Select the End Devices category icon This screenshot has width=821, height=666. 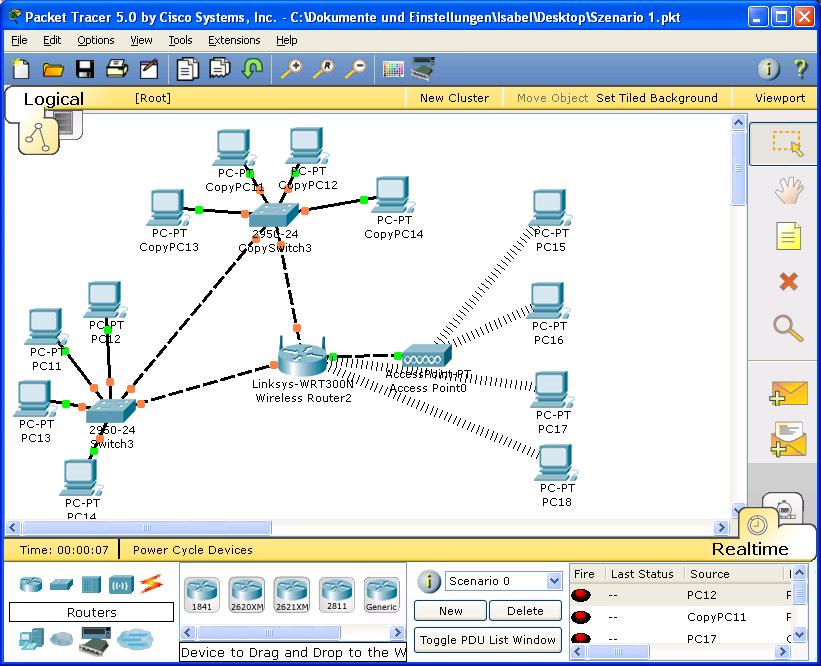click(31, 639)
